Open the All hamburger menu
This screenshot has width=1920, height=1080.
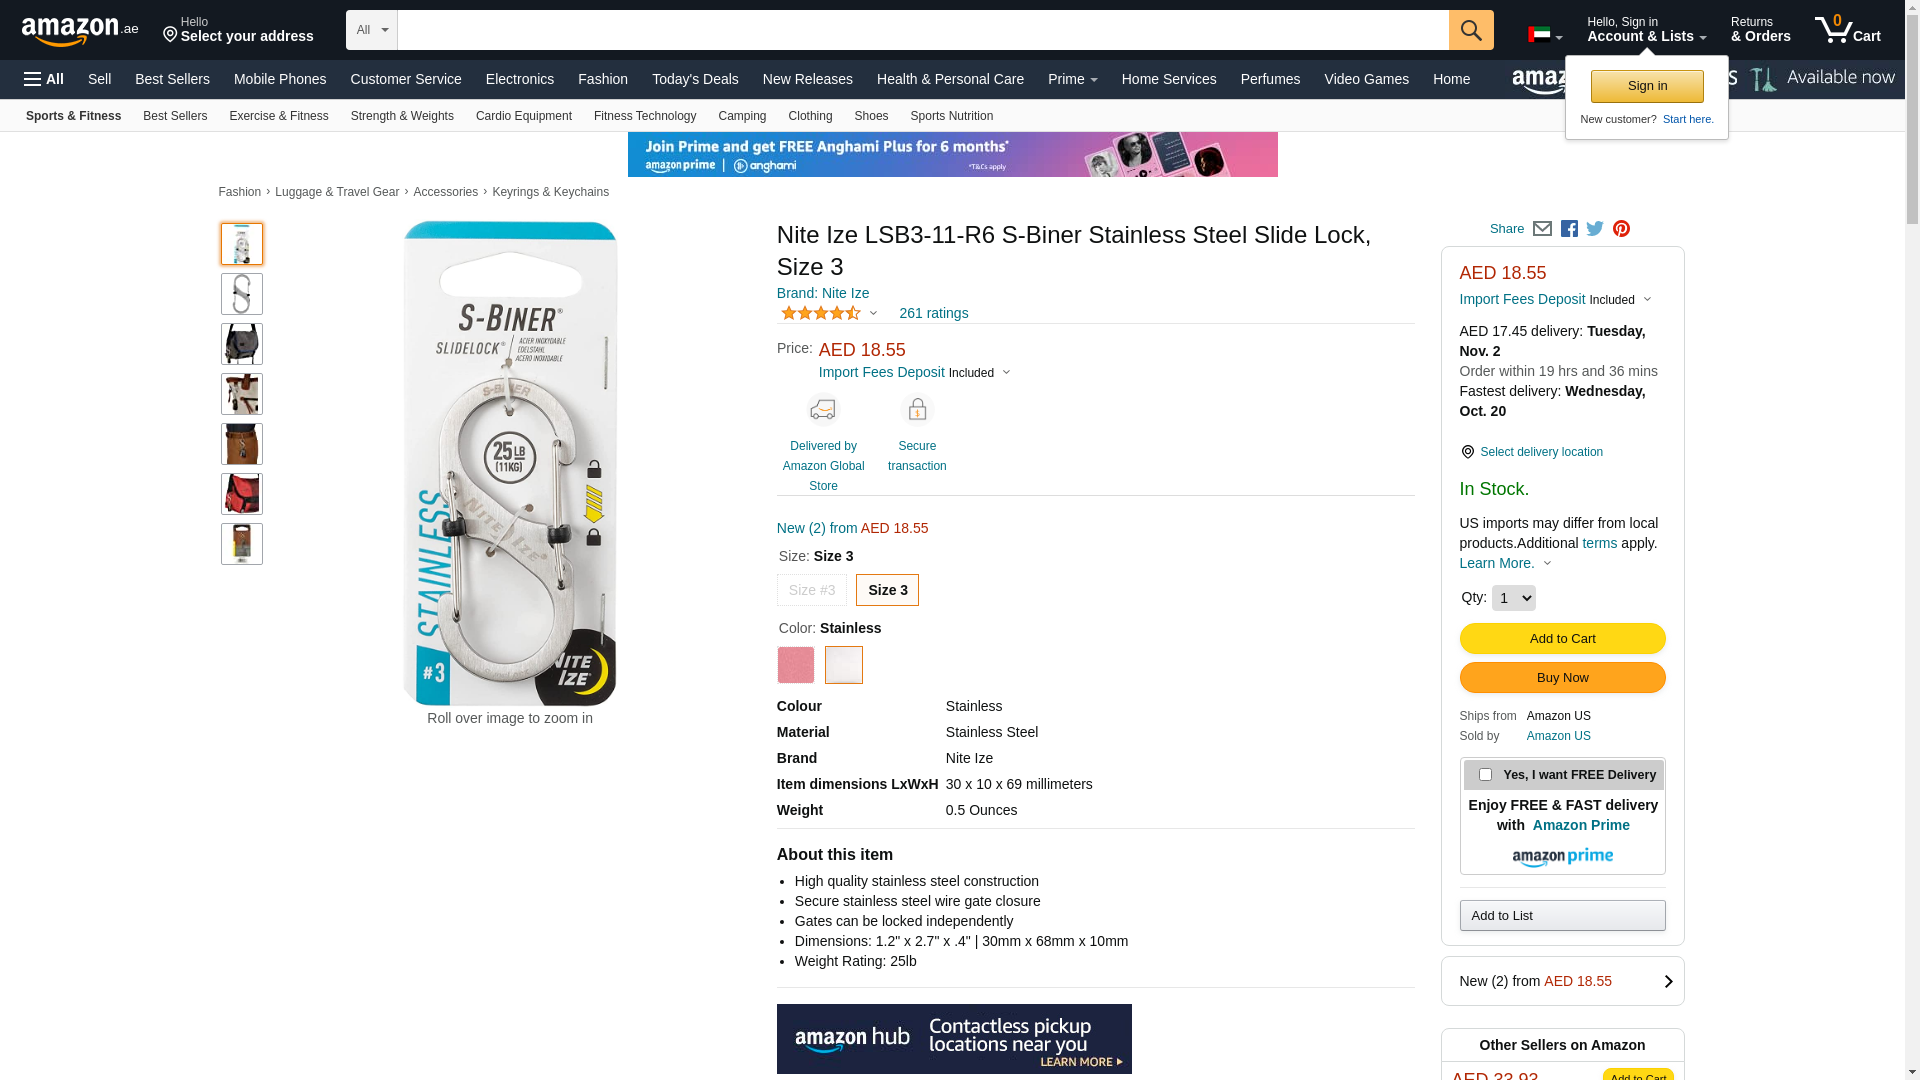point(44,79)
